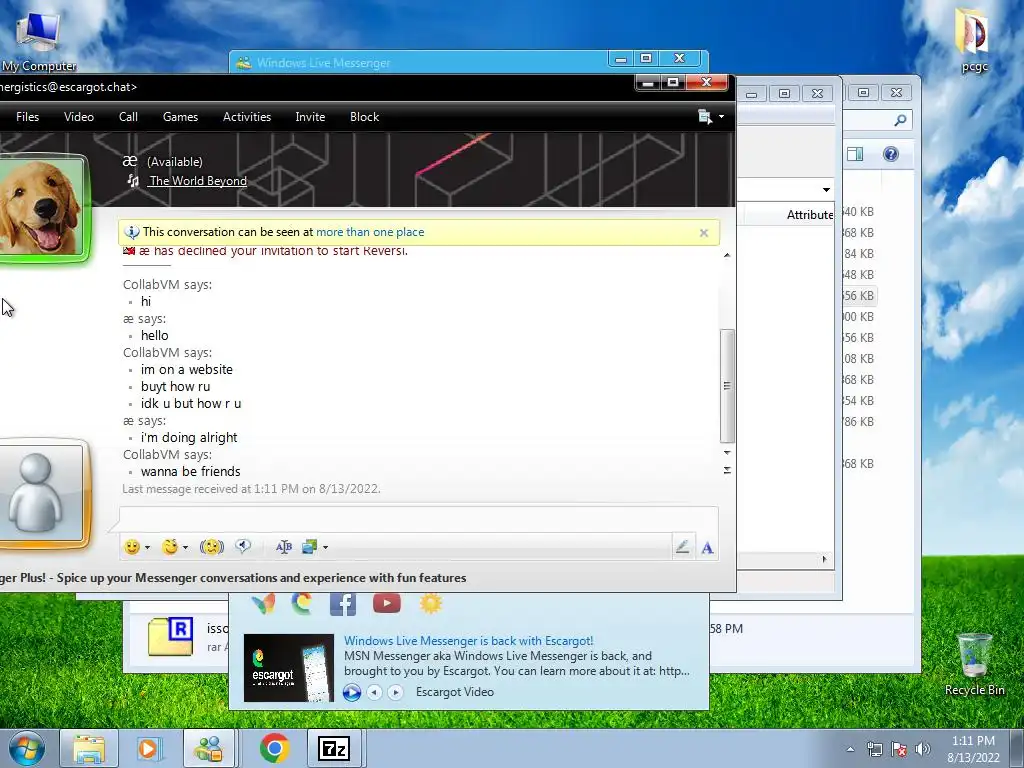Open the Call menu
Image resolution: width=1024 pixels, height=768 pixels.
coord(128,117)
